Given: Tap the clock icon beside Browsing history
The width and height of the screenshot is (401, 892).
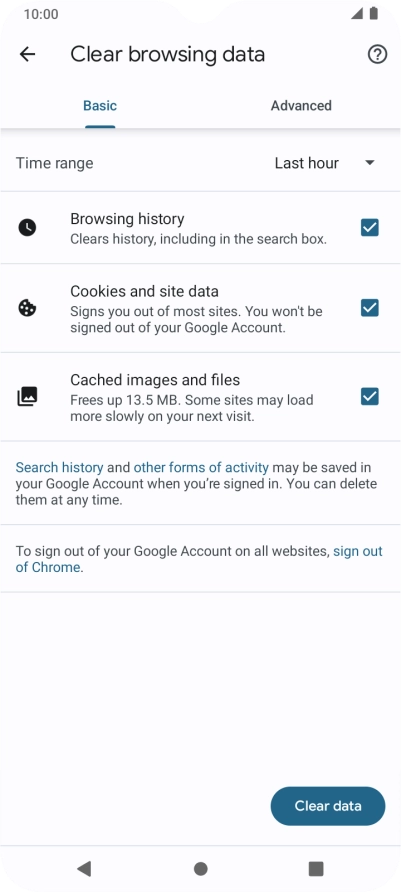Looking at the screenshot, I should (x=27, y=228).
